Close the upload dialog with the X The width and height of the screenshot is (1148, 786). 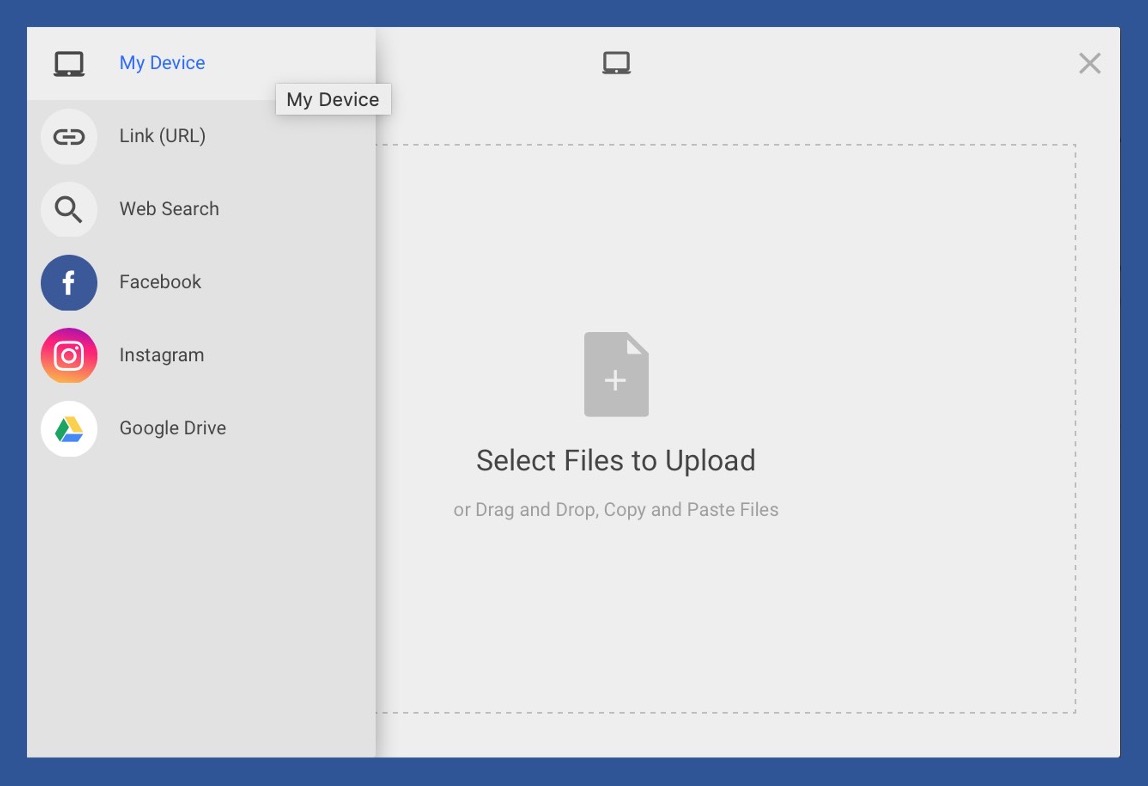(x=1089, y=64)
